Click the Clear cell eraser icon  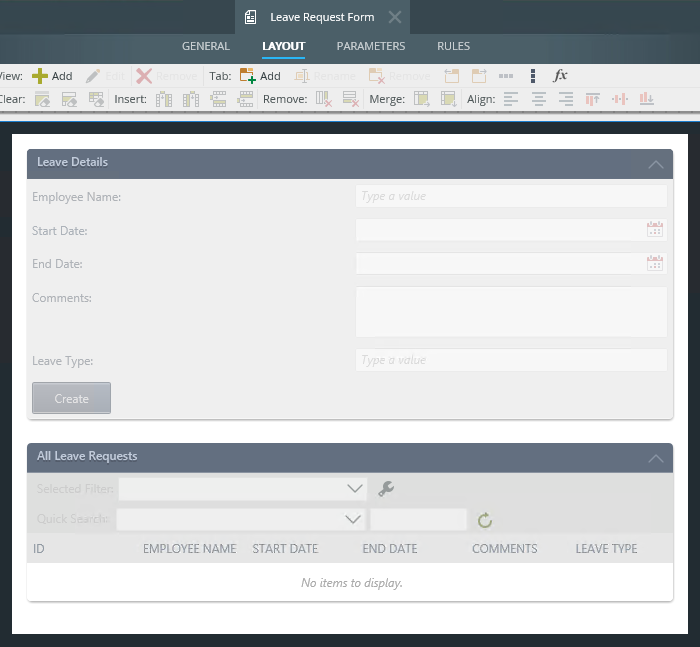point(42,99)
